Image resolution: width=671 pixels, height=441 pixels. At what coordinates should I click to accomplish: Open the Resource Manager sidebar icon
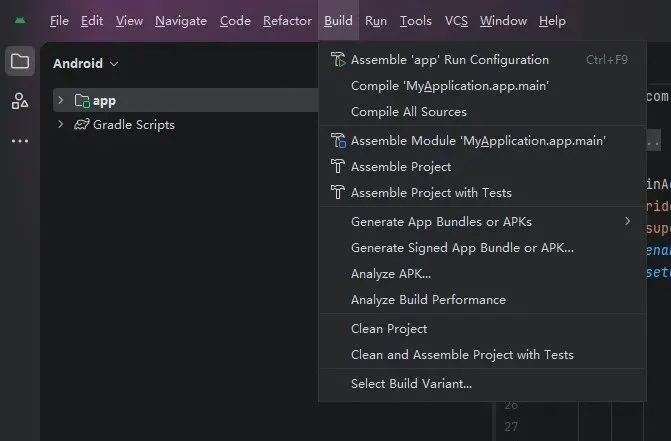click(x=20, y=101)
